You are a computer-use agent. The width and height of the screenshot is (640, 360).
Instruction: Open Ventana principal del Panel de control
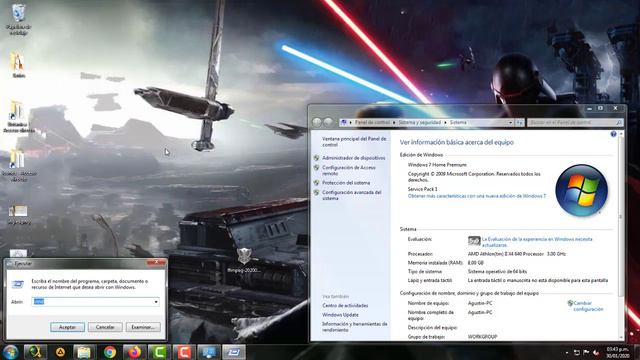(x=354, y=142)
